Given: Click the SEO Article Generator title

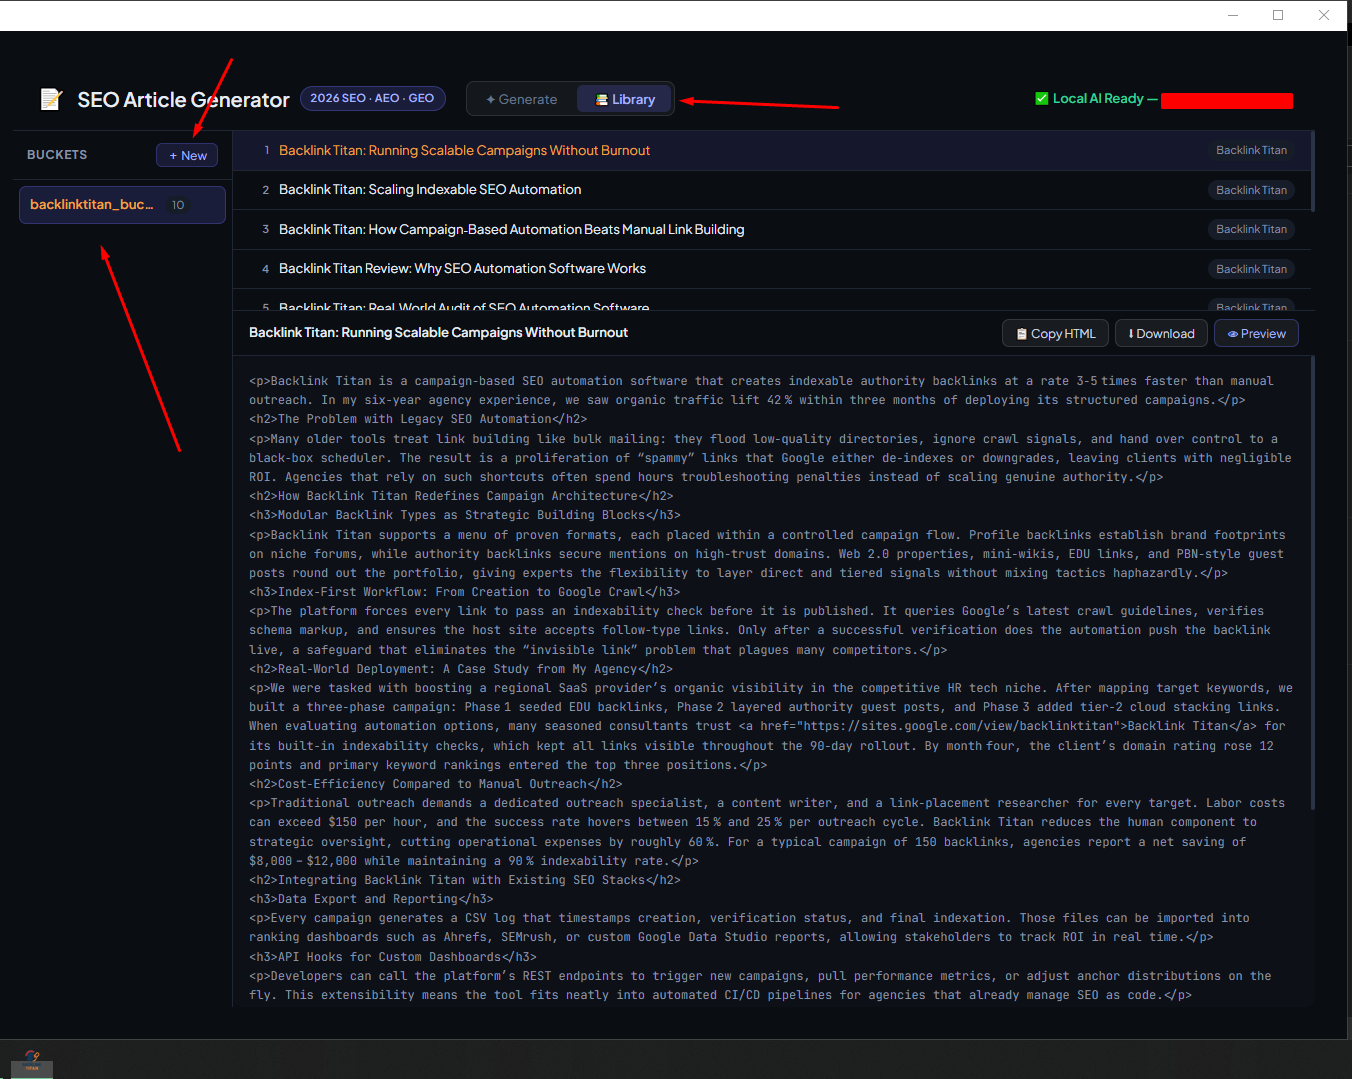Looking at the screenshot, I should (183, 100).
